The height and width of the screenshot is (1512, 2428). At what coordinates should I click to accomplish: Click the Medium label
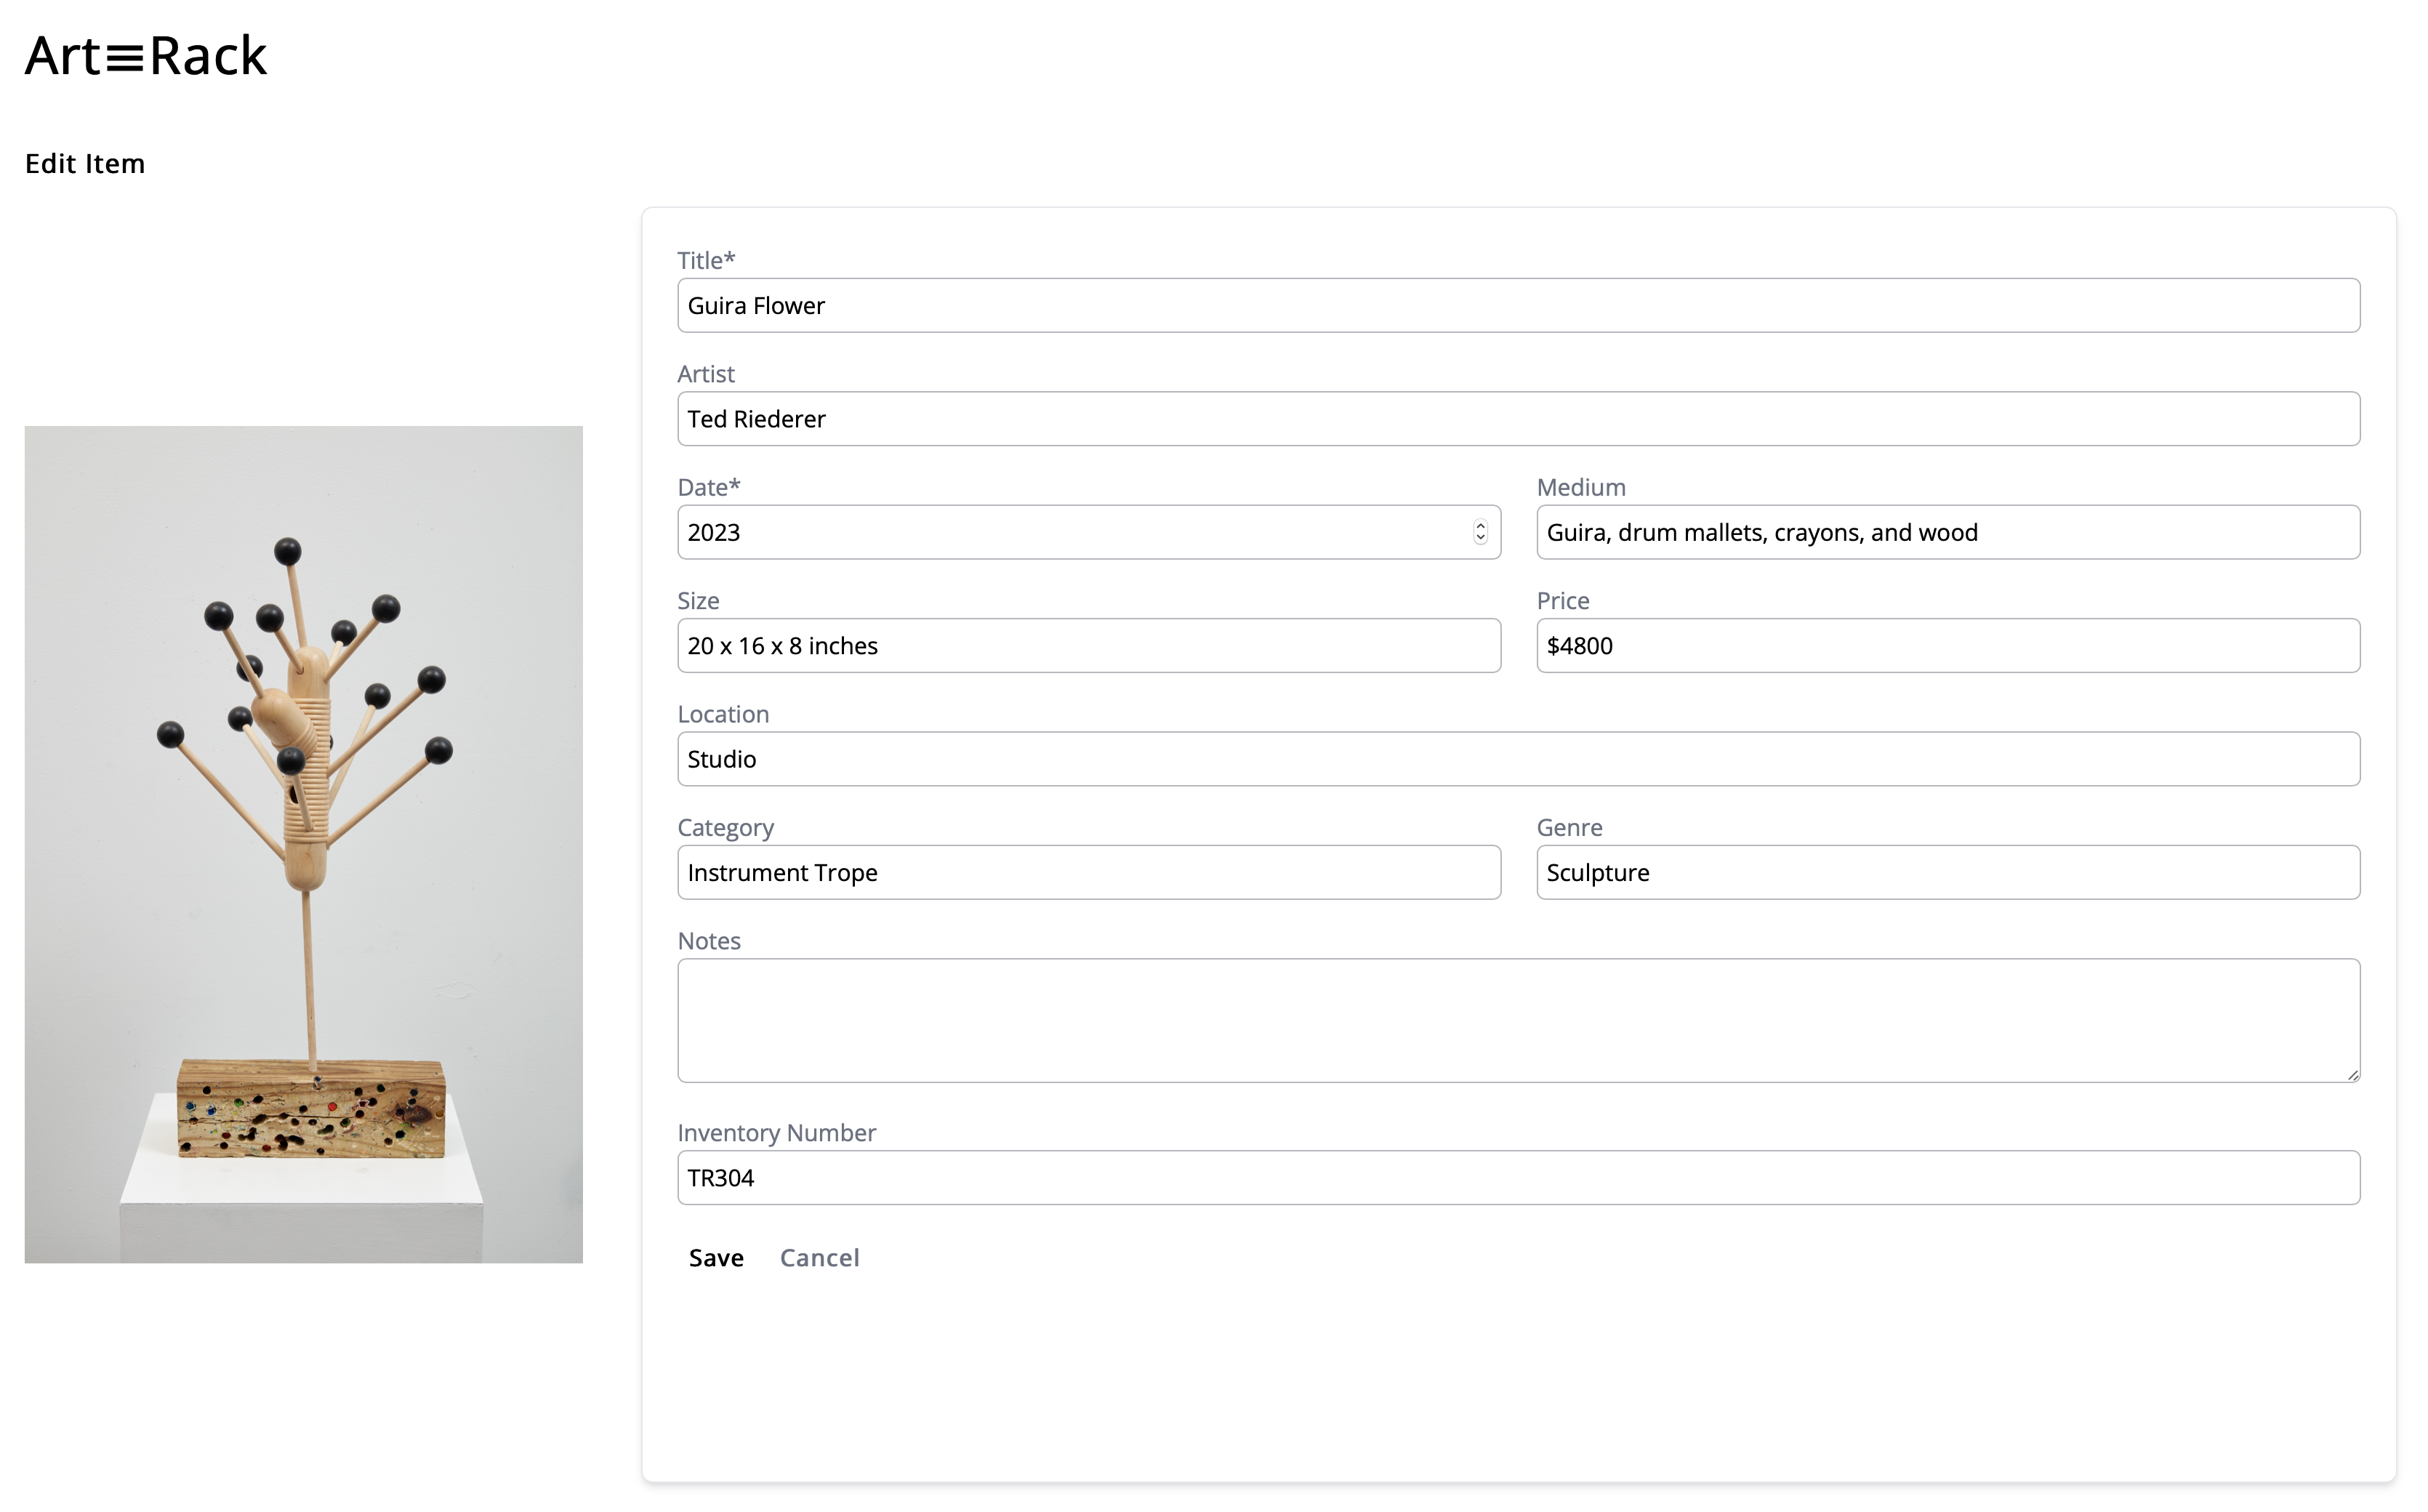[x=1581, y=487]
